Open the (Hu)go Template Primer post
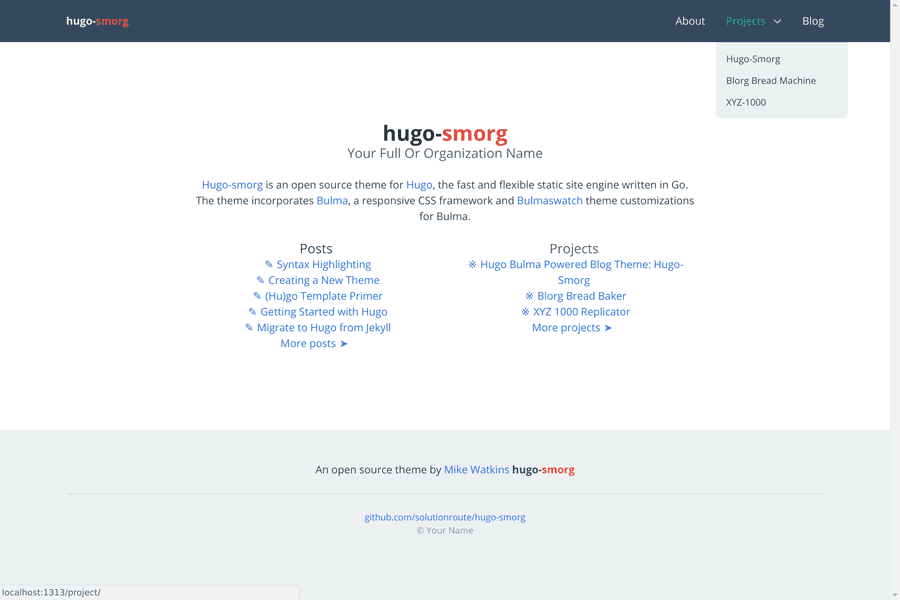900x600 pixels. pyautogui.click(x=324, y=296)
